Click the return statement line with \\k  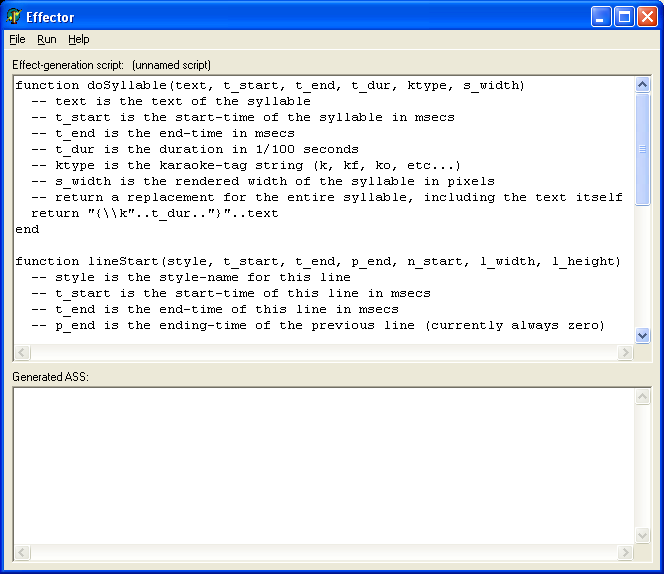point(155,214)
